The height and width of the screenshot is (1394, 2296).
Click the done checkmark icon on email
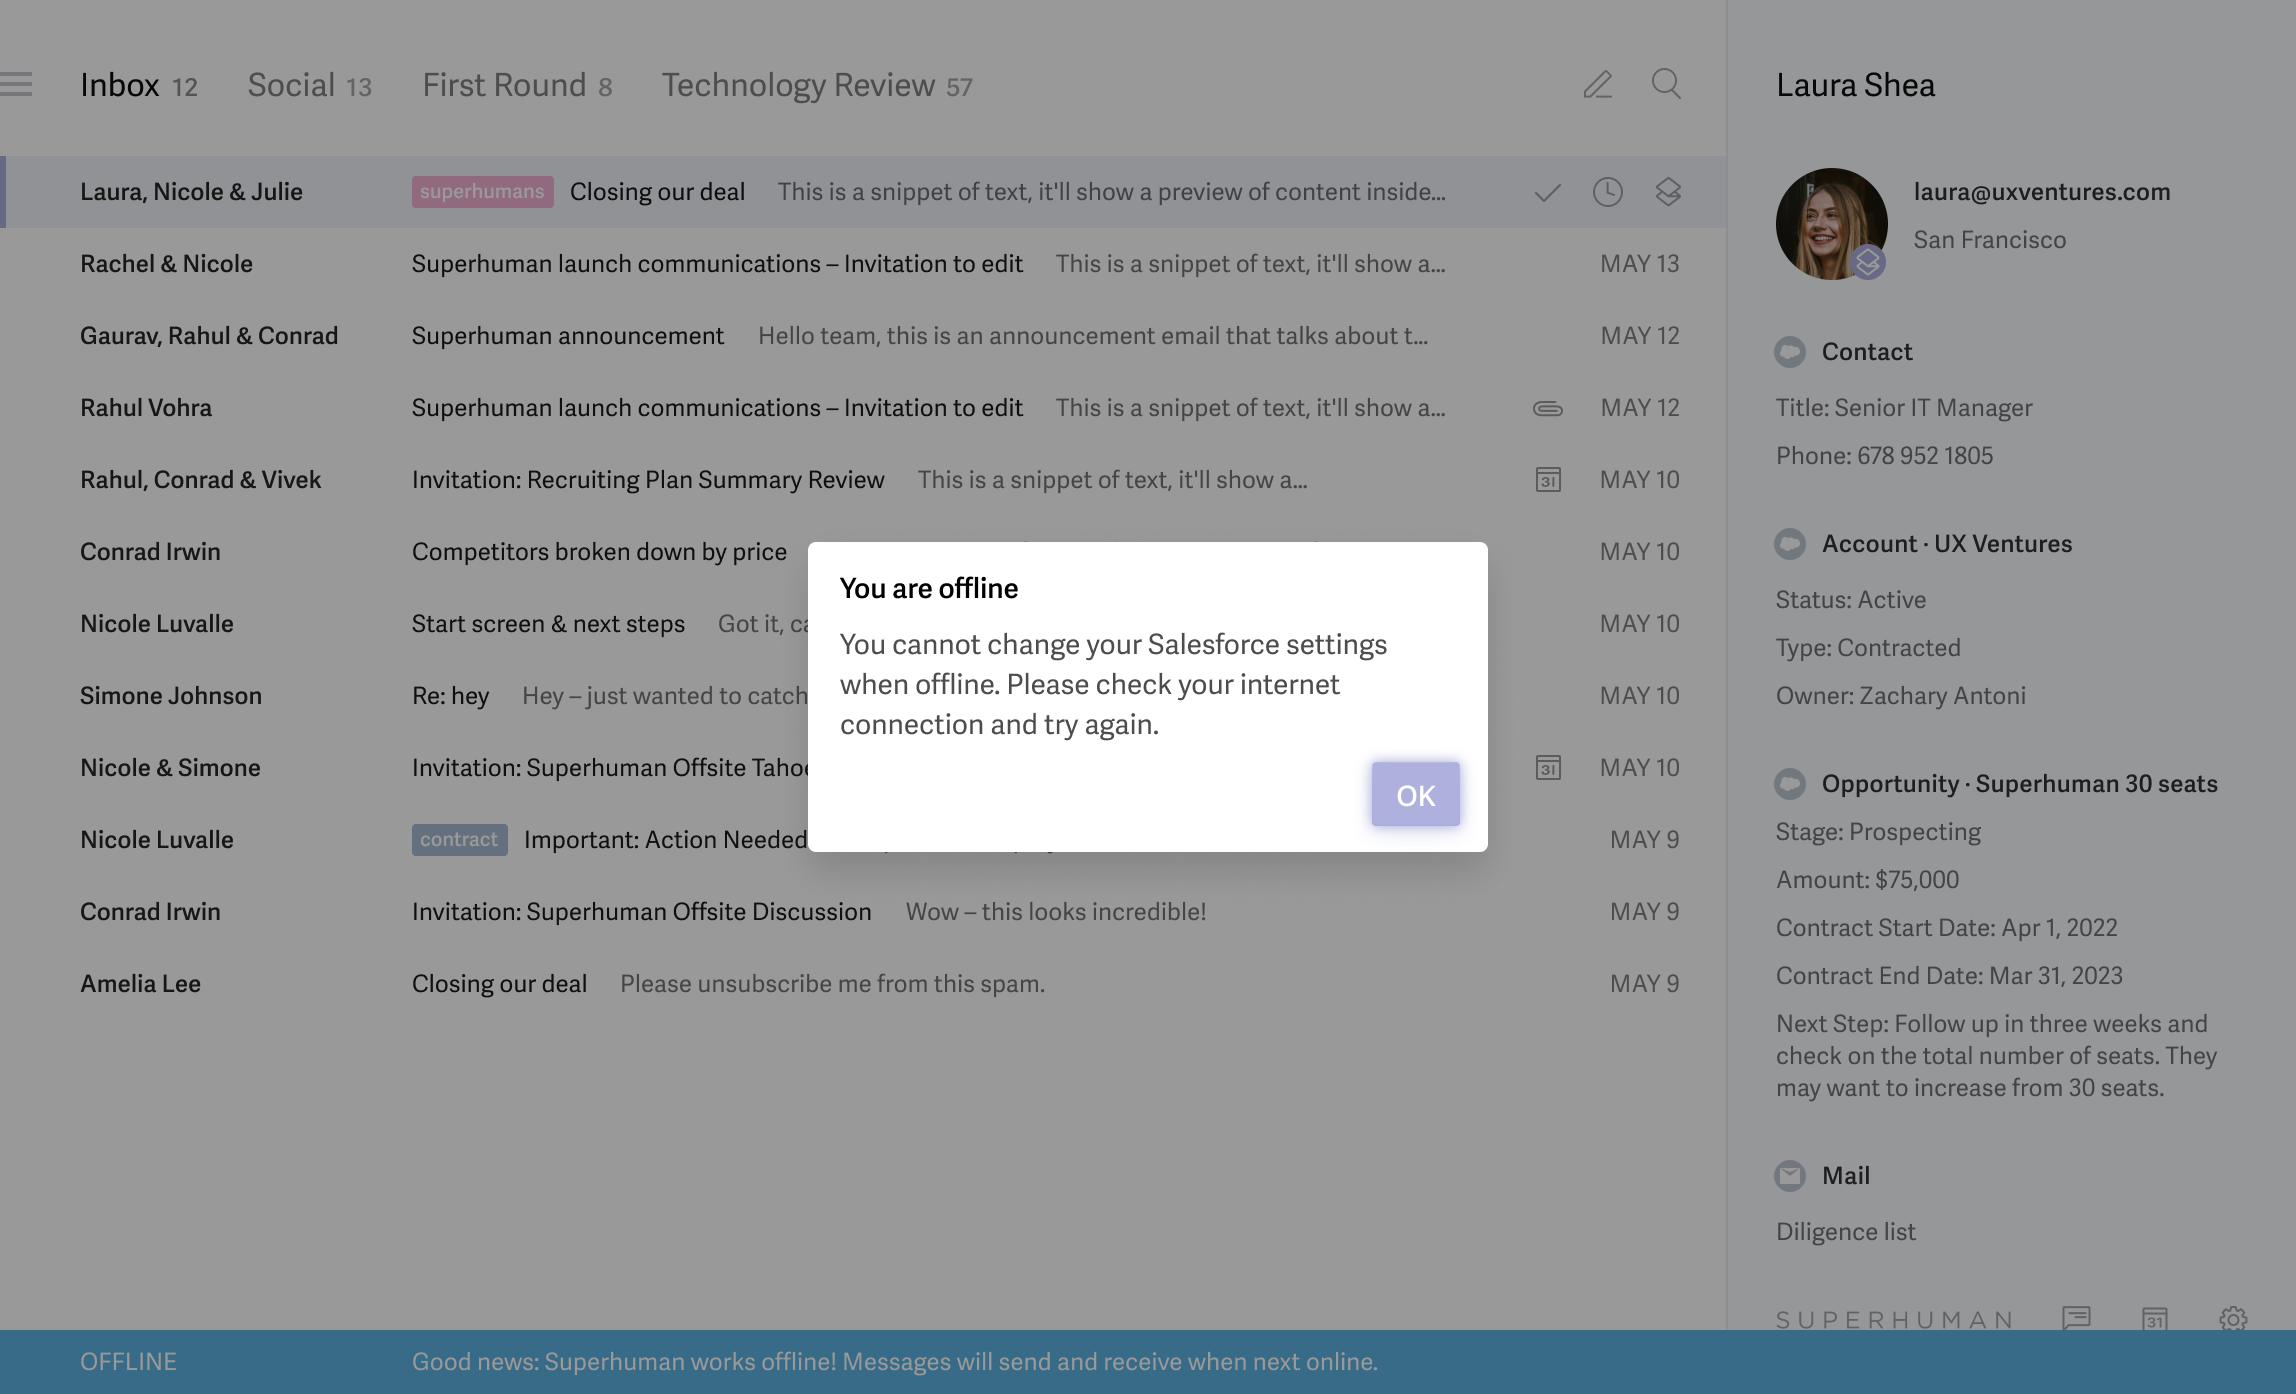(x=1547, y=192)
